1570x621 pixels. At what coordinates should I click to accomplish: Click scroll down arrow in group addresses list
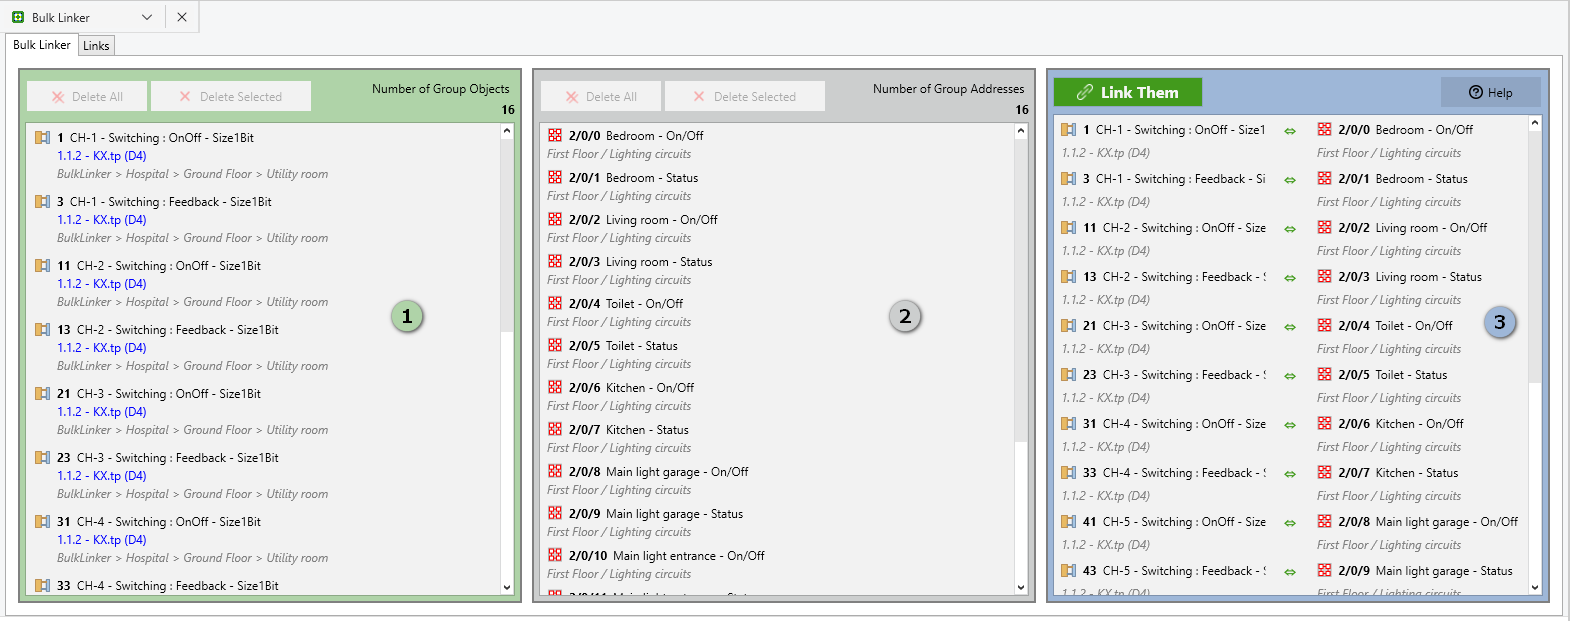pos(1021,588)
